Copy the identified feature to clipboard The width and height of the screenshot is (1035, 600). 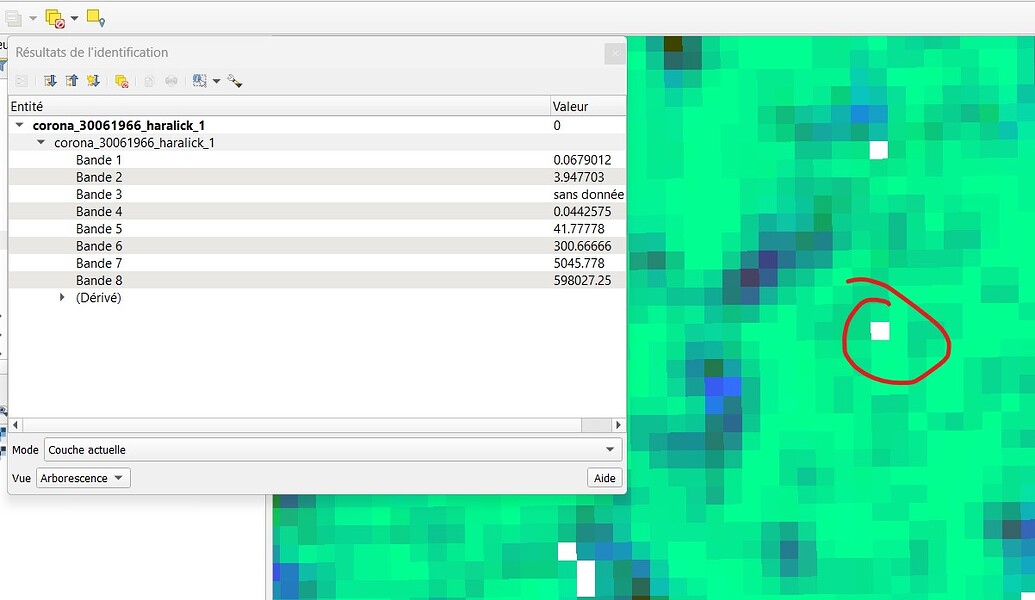point(148,80)
